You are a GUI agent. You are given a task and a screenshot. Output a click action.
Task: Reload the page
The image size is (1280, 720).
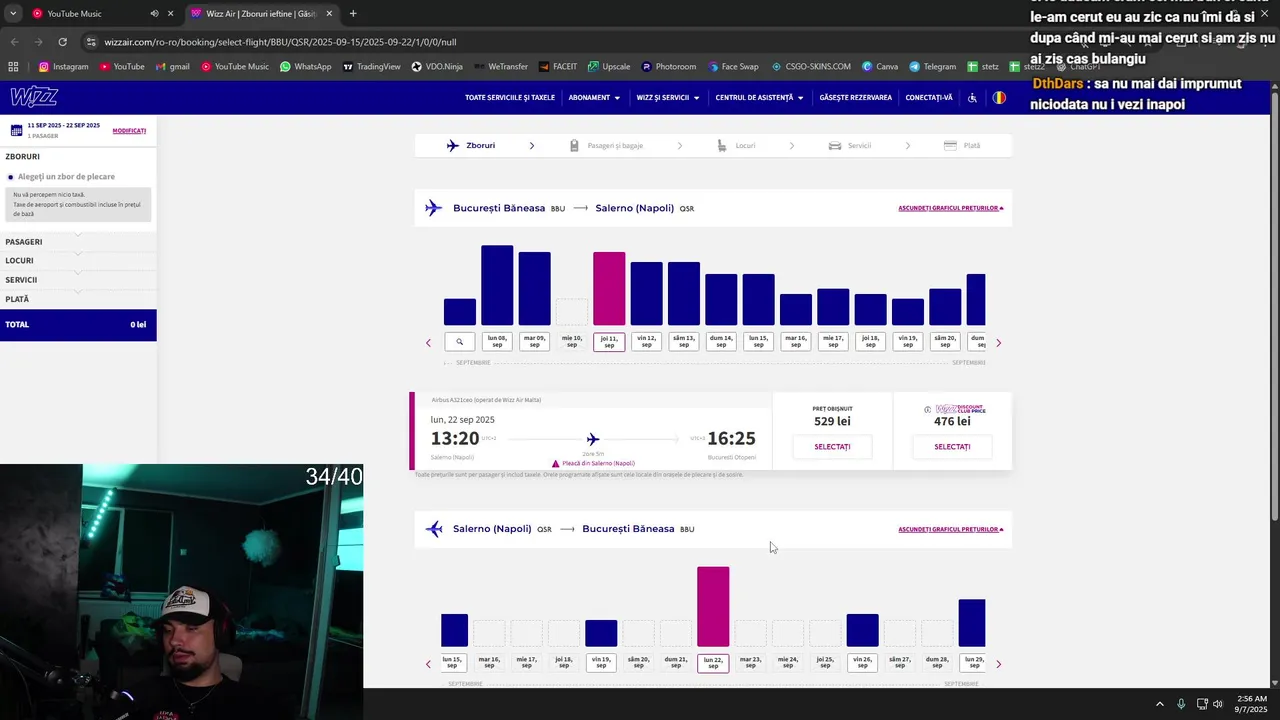coord(62,42)
